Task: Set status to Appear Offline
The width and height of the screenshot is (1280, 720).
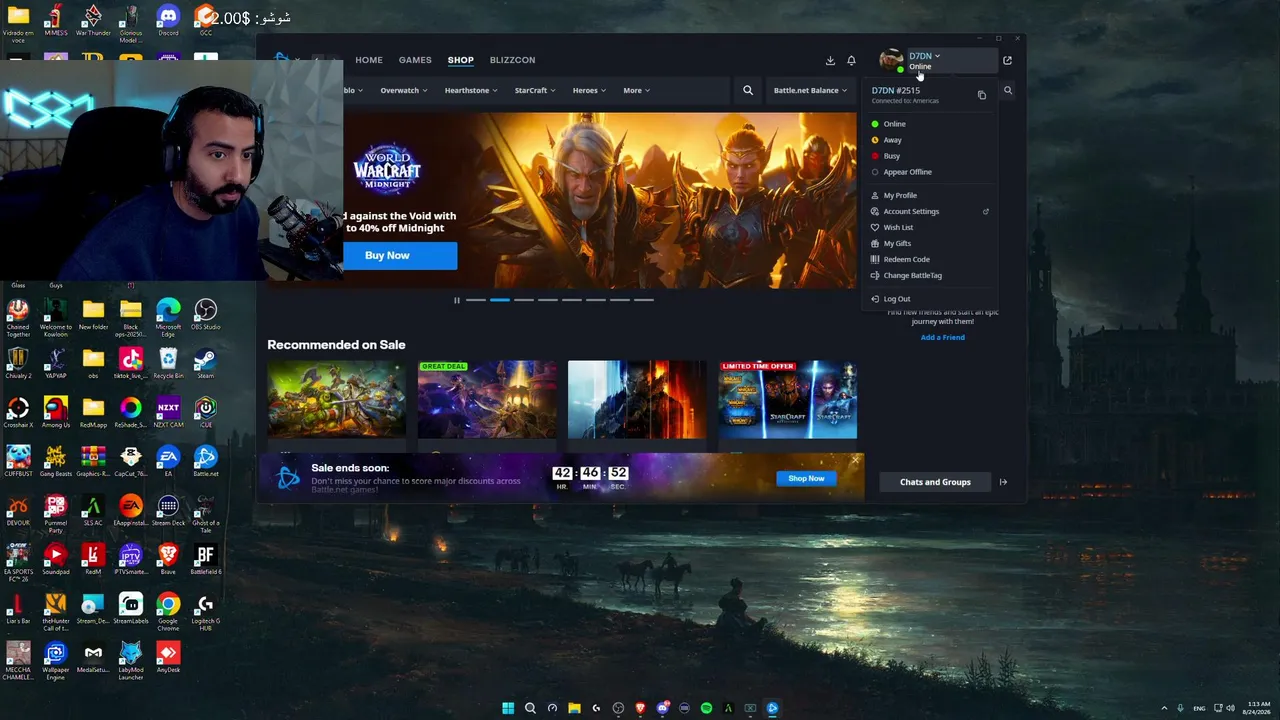Action: coord(908,172)
